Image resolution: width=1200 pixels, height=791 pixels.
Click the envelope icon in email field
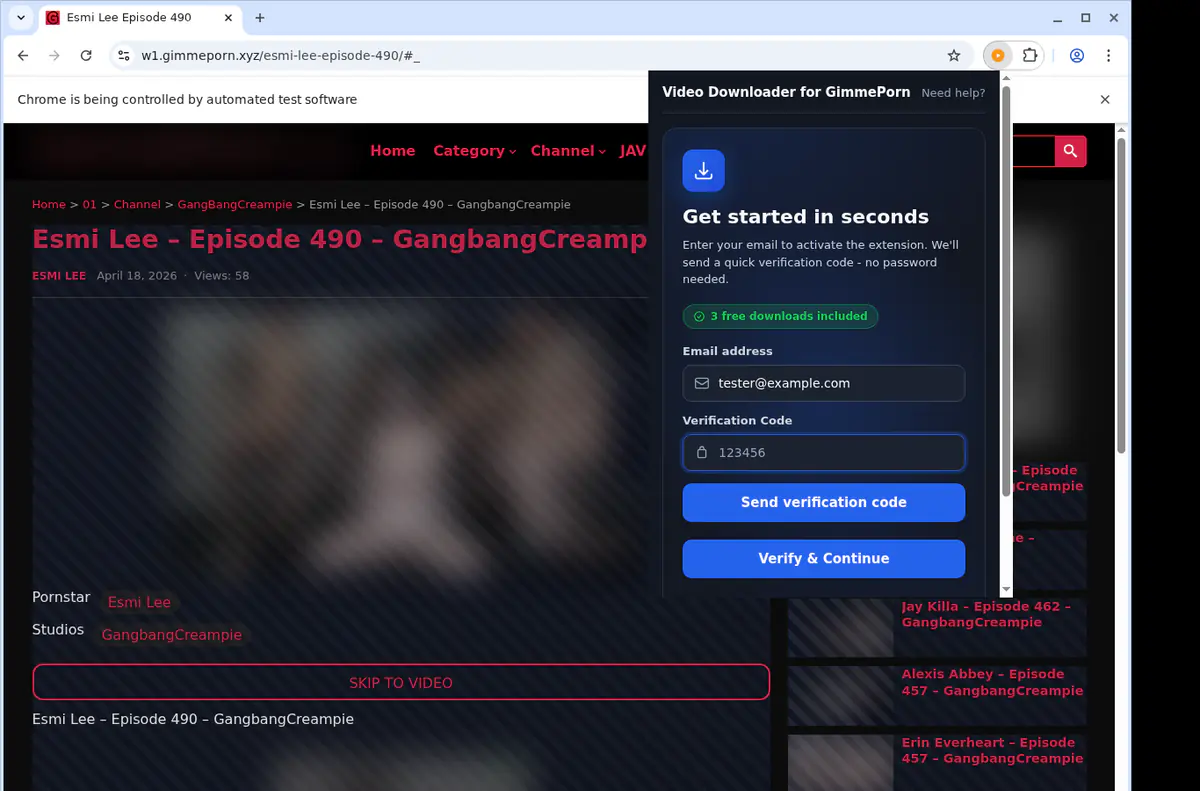[x=702, y=383]
